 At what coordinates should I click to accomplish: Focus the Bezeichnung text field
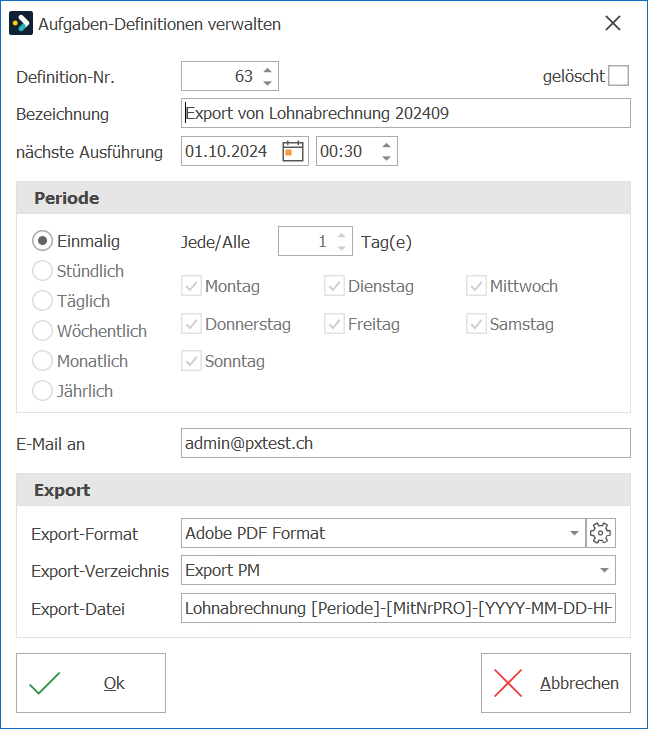point(406,113)
